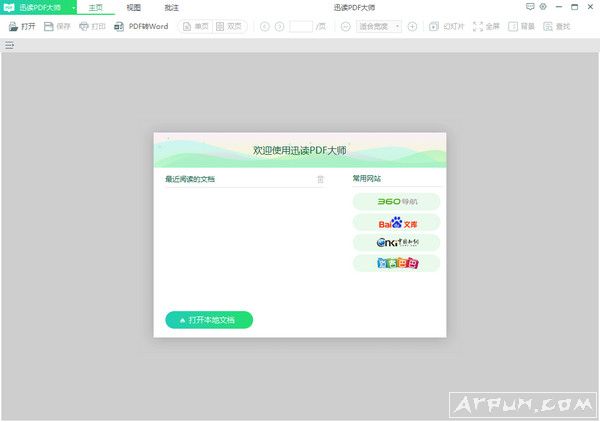The width and height of the screenshot is (600, 422).
Task: Maximize the window
Action: click(574, 7)
